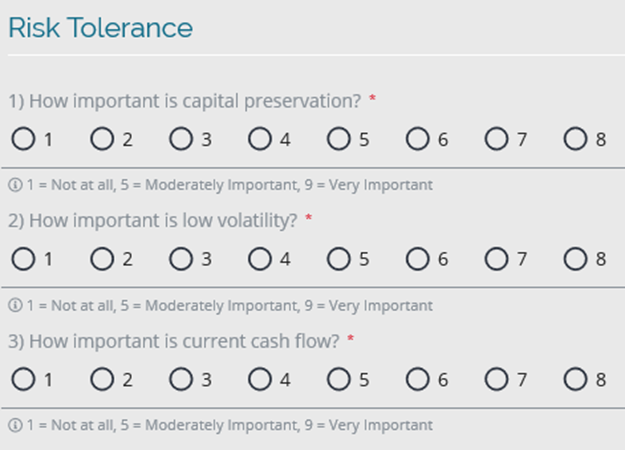Image resolution: width=625 pixels, height=450 pixels.
Task: Select 8 for low volatility question
Action: pyautogui.click(x=576, y=259)
